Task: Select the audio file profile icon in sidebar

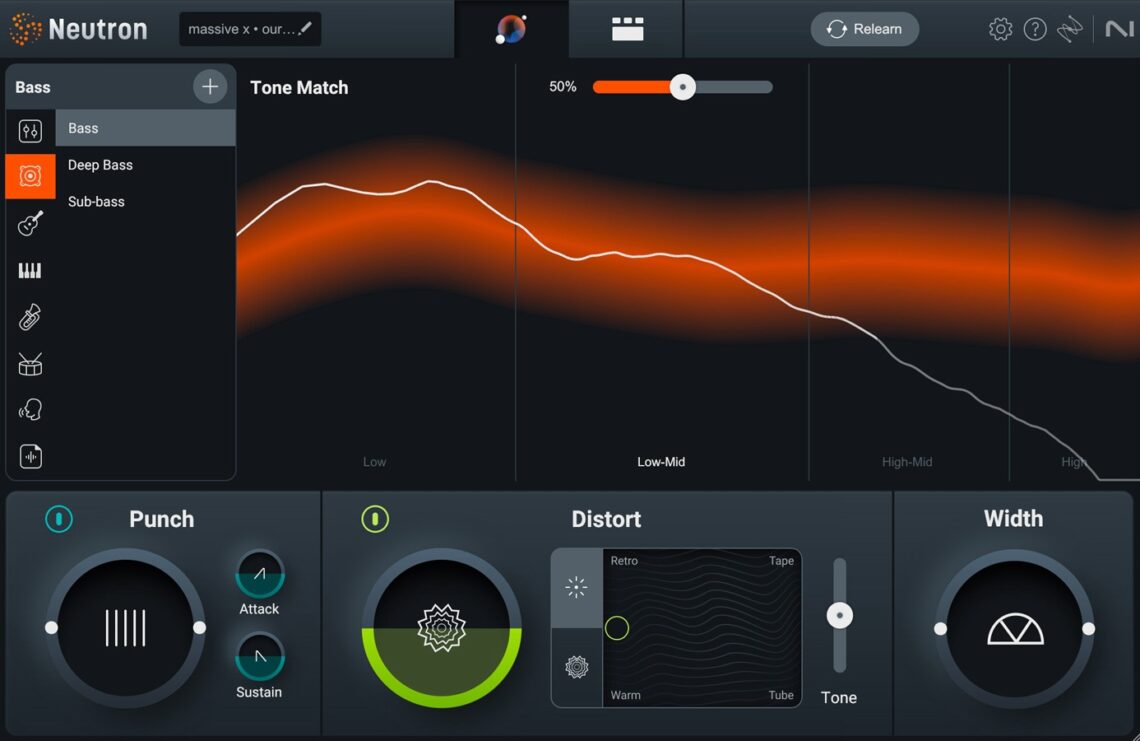Action: 30,456
